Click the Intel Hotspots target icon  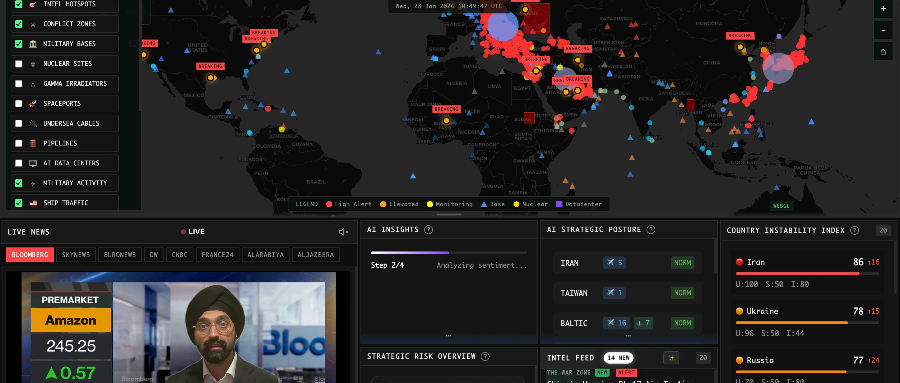(33, 4)
